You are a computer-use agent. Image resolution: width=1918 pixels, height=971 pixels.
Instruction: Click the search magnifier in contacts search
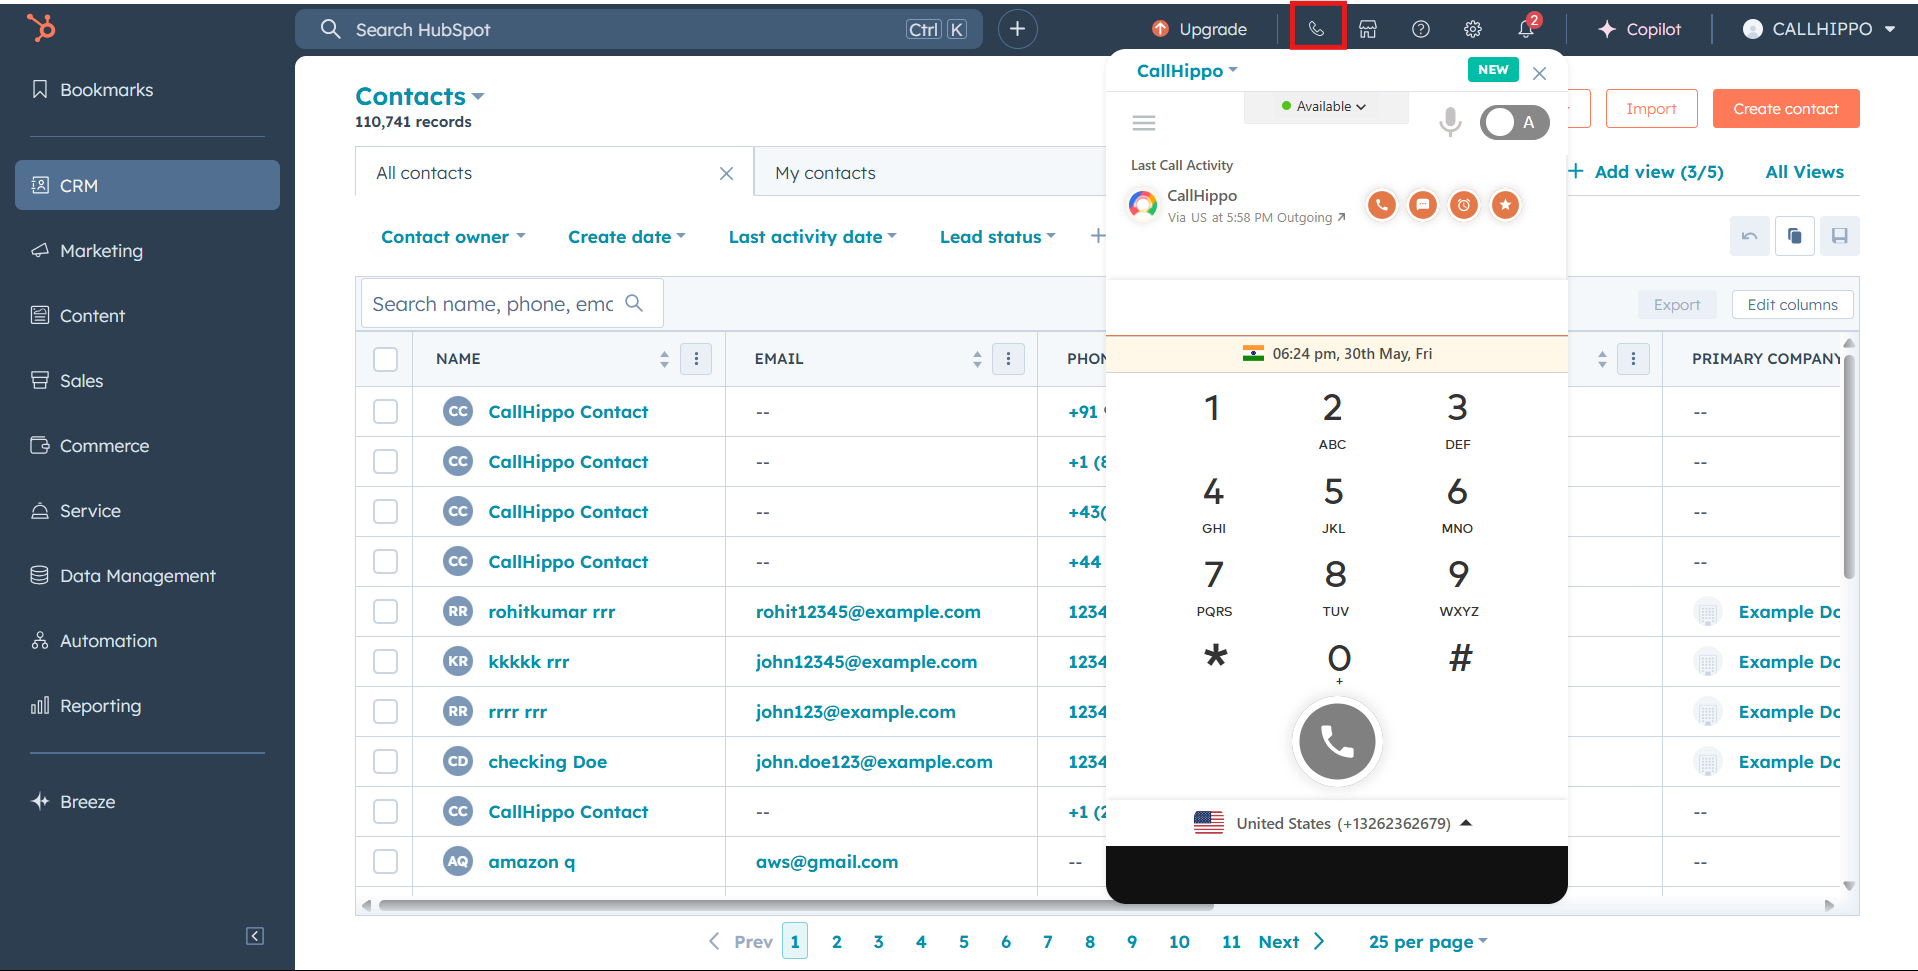[634, 303]
